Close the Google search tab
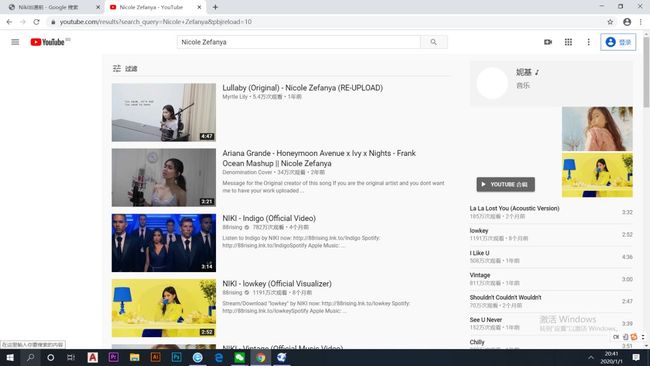 coord(98,7)
